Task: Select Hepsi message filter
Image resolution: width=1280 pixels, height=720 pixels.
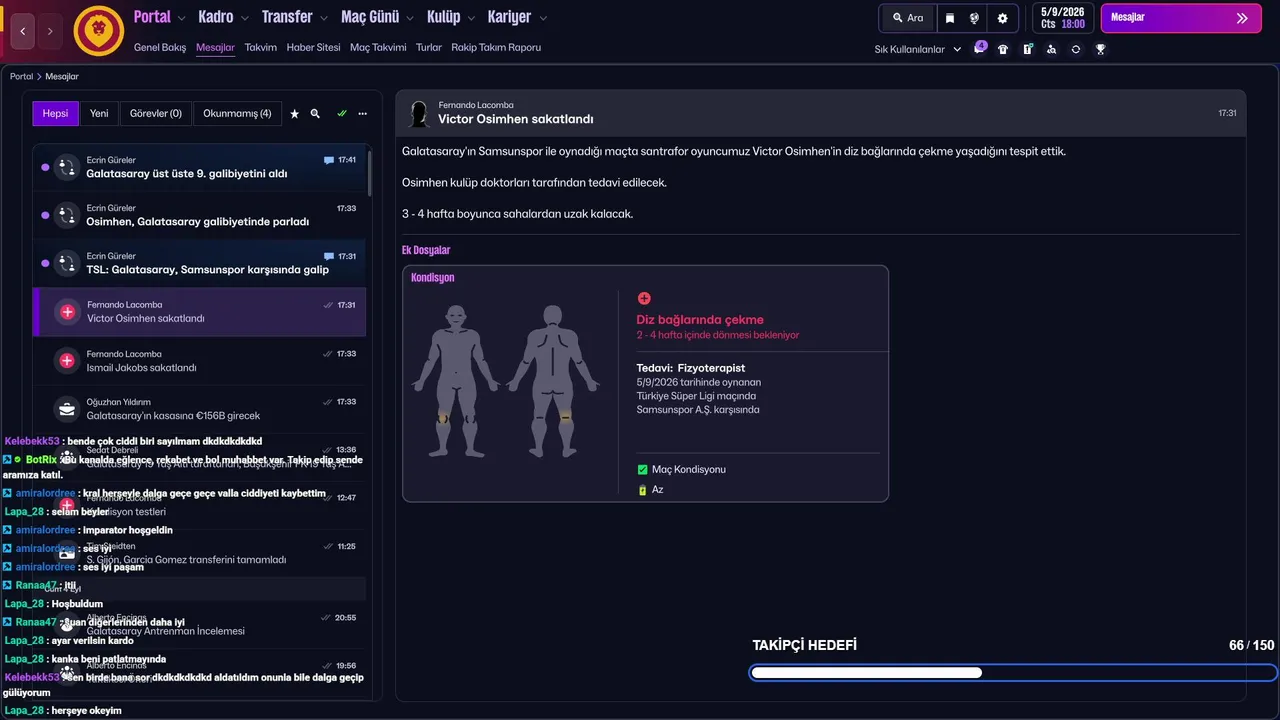Action: coord(55,113)
